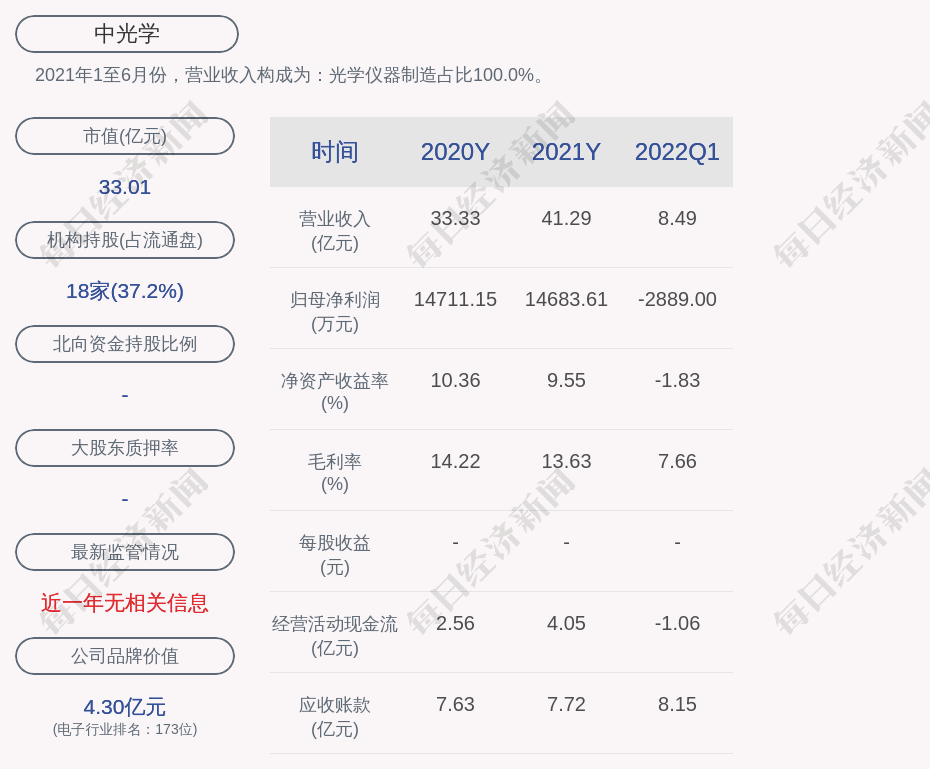This screenshot has height=769, width=930.
Task: Select the 2021Y column header
Action: (x=566, y=152)
